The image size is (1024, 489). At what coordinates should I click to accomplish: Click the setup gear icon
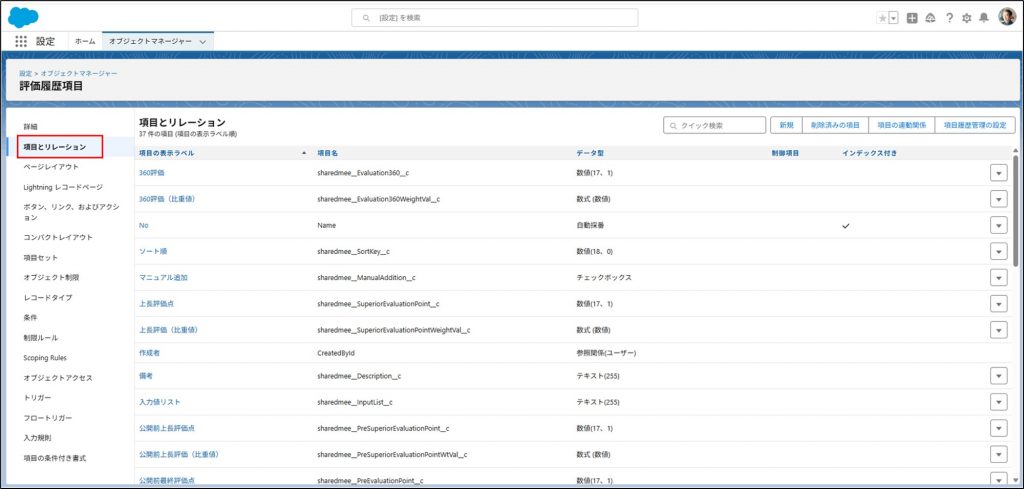pos(966,18)
